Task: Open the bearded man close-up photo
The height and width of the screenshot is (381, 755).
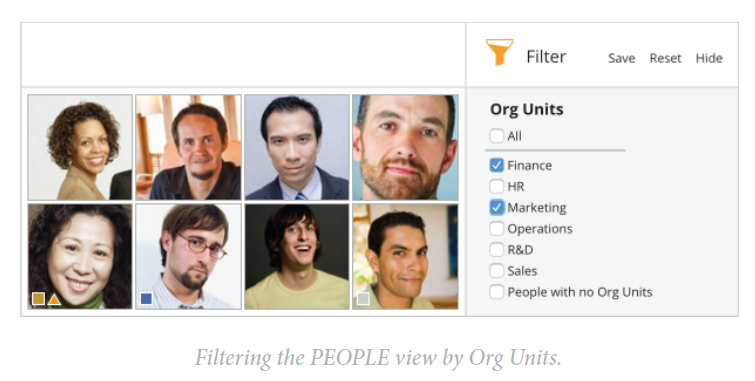Action: [405, 147]
